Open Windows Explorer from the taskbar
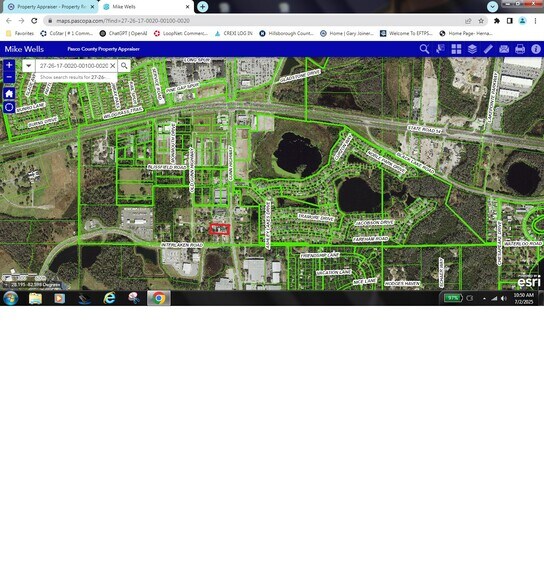Screen dimensions: 544x588 tap(35, 298)
